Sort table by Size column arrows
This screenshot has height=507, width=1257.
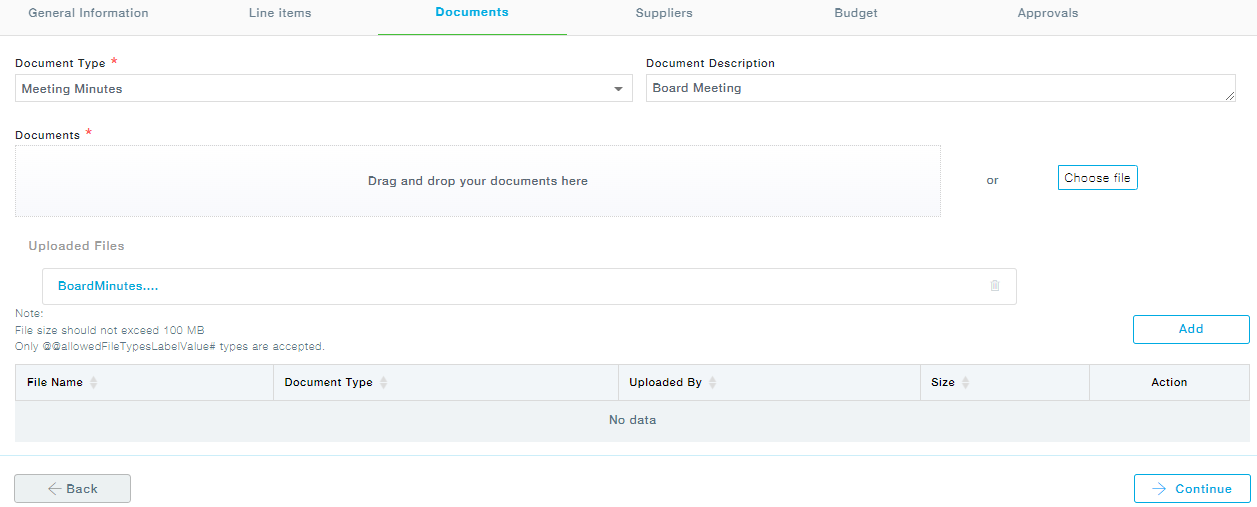pos(965,383)
